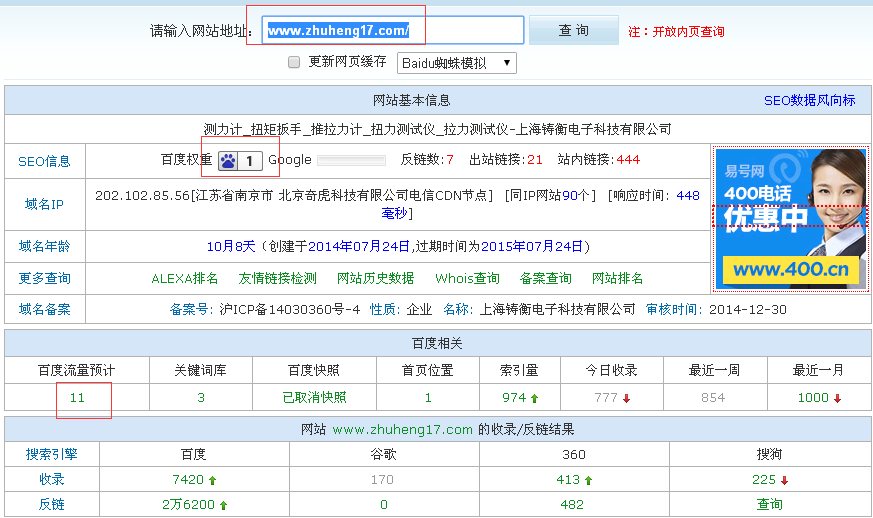Viewport: 873px width, 518px height.
Task: Open the 网站历史数据 link
Action: click(x=375, y=278)
